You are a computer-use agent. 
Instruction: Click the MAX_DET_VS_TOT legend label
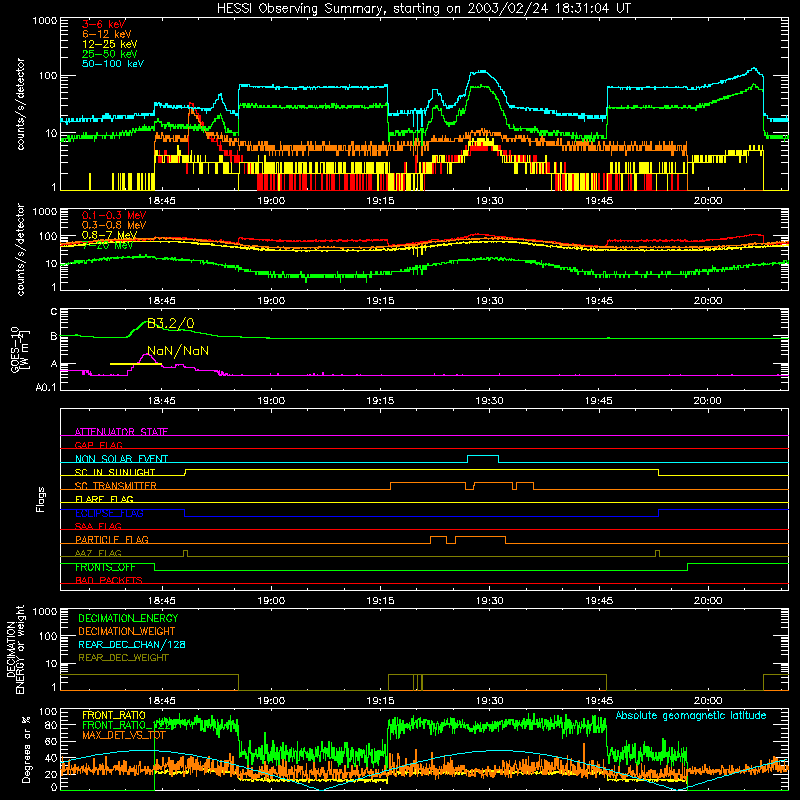(124, 735)
